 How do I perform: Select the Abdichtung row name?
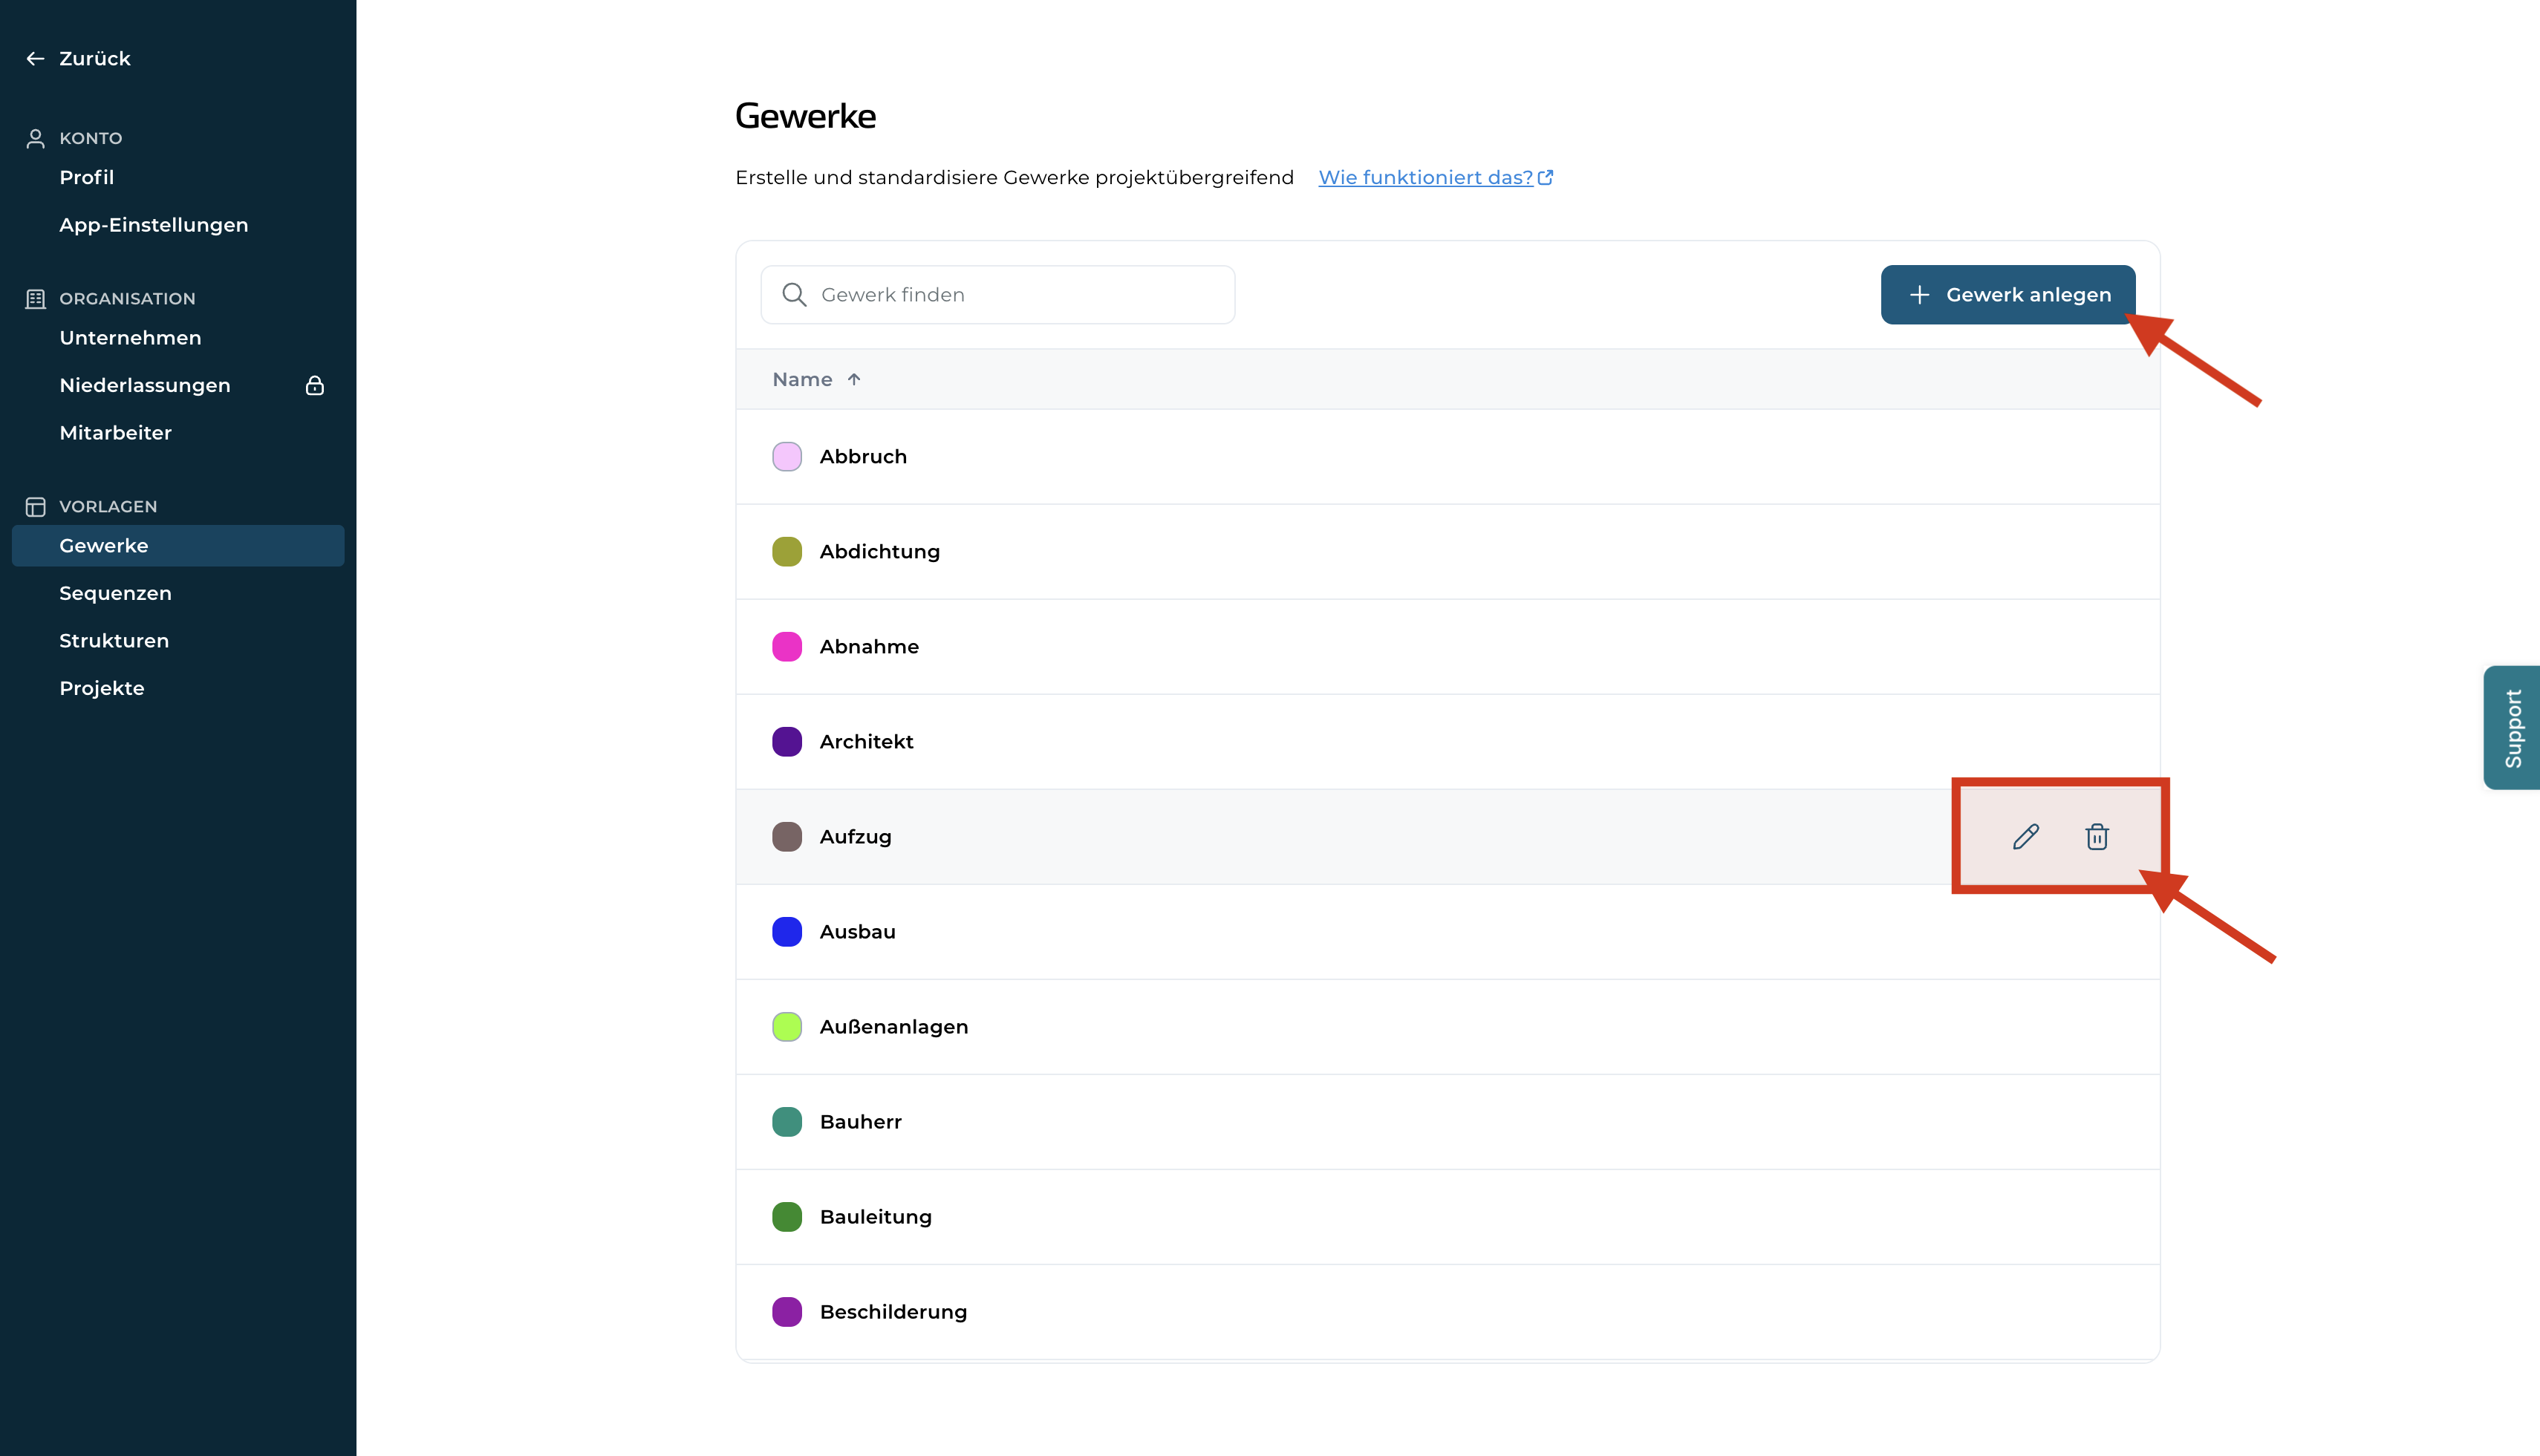(x=880, y=552)
